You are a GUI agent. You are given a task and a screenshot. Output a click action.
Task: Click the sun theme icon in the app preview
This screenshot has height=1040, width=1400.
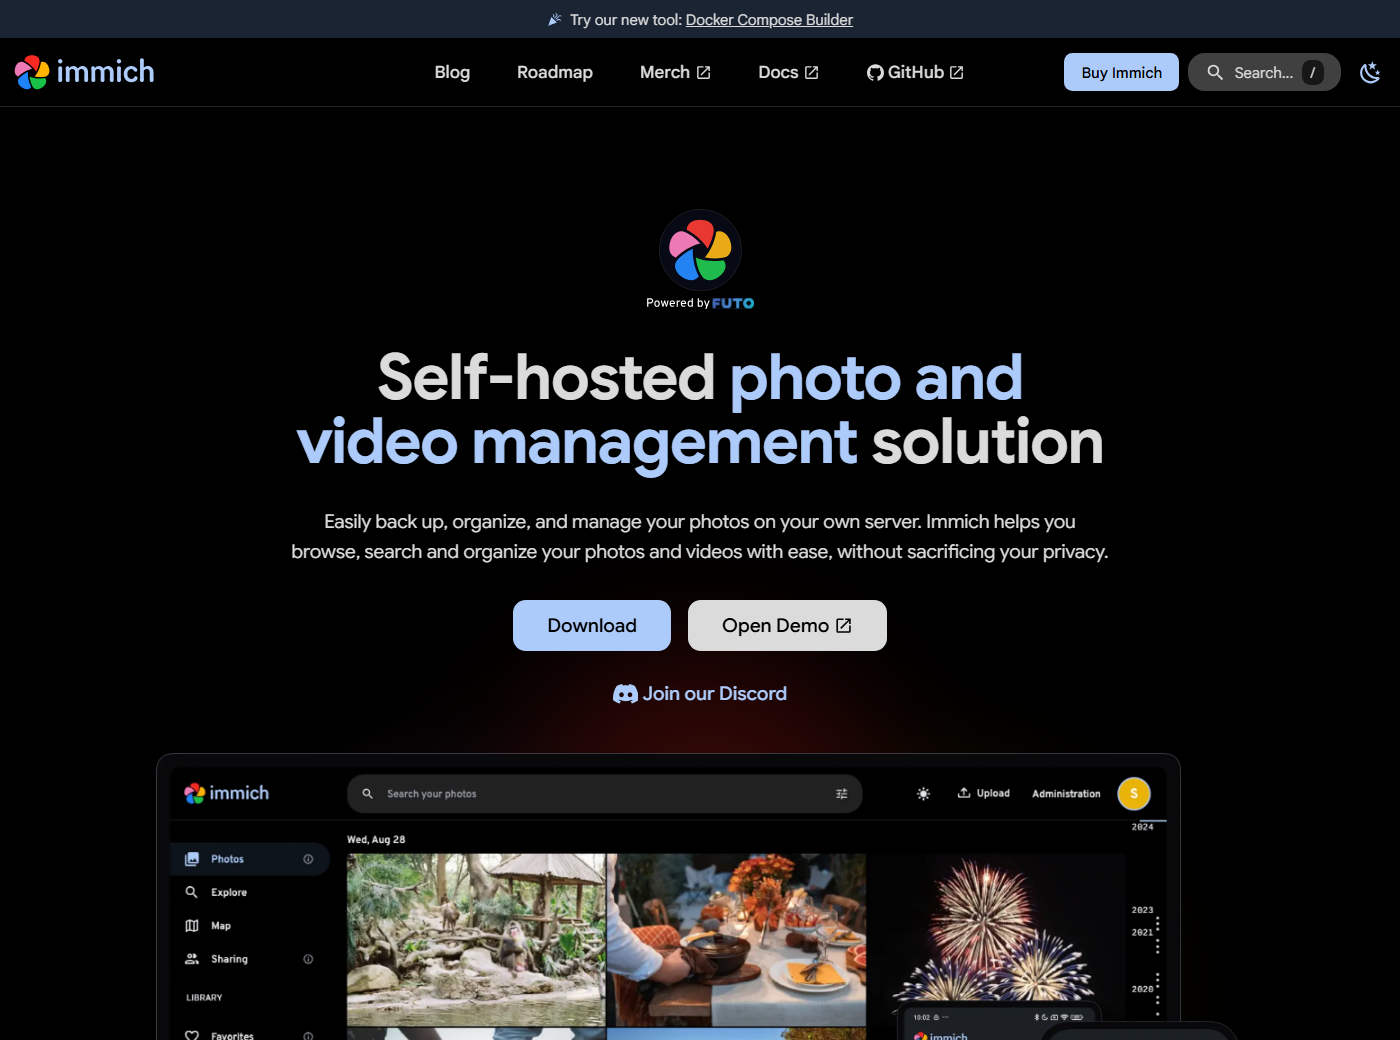click(923, 794)
